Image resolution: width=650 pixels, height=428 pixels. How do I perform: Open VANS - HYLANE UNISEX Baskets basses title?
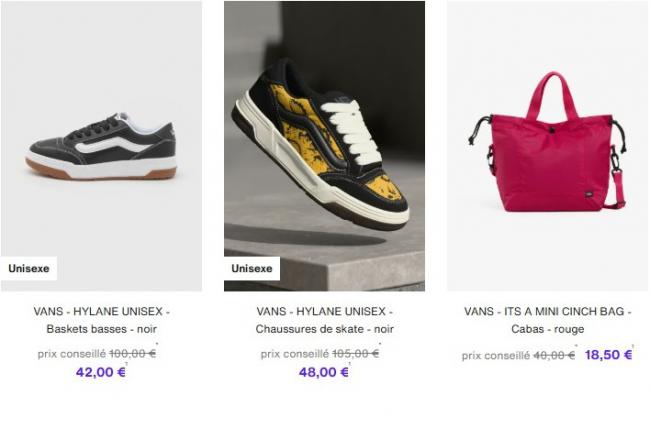tap(102, 311)
